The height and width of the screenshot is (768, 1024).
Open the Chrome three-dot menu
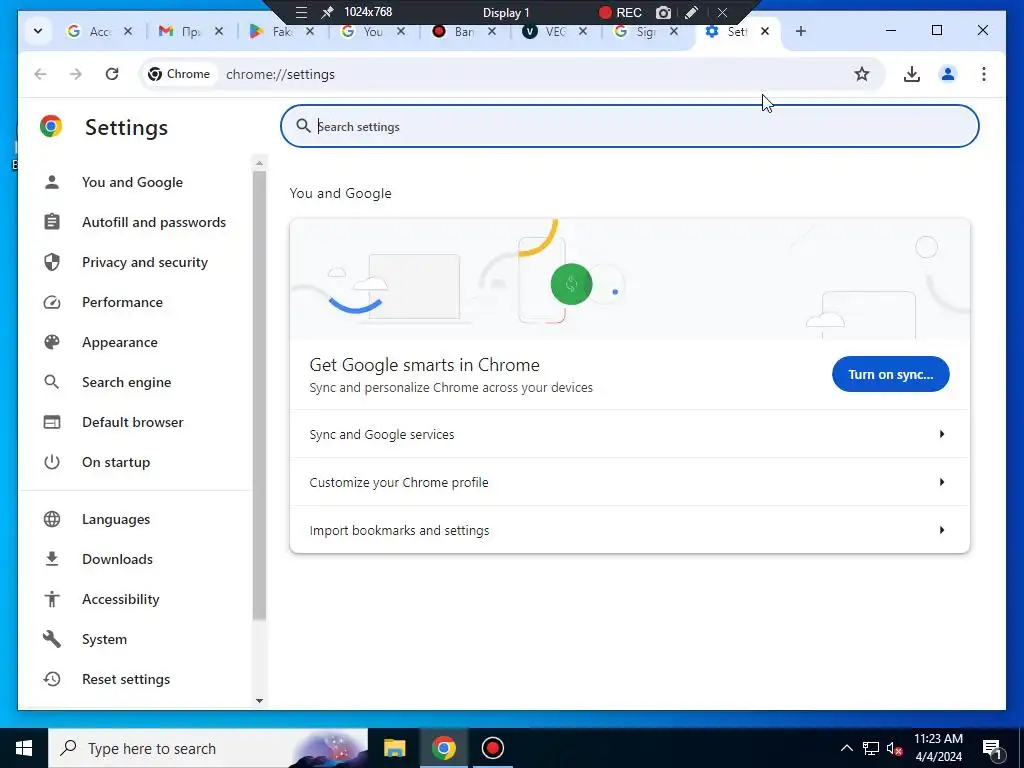click(x=984, y=74)
